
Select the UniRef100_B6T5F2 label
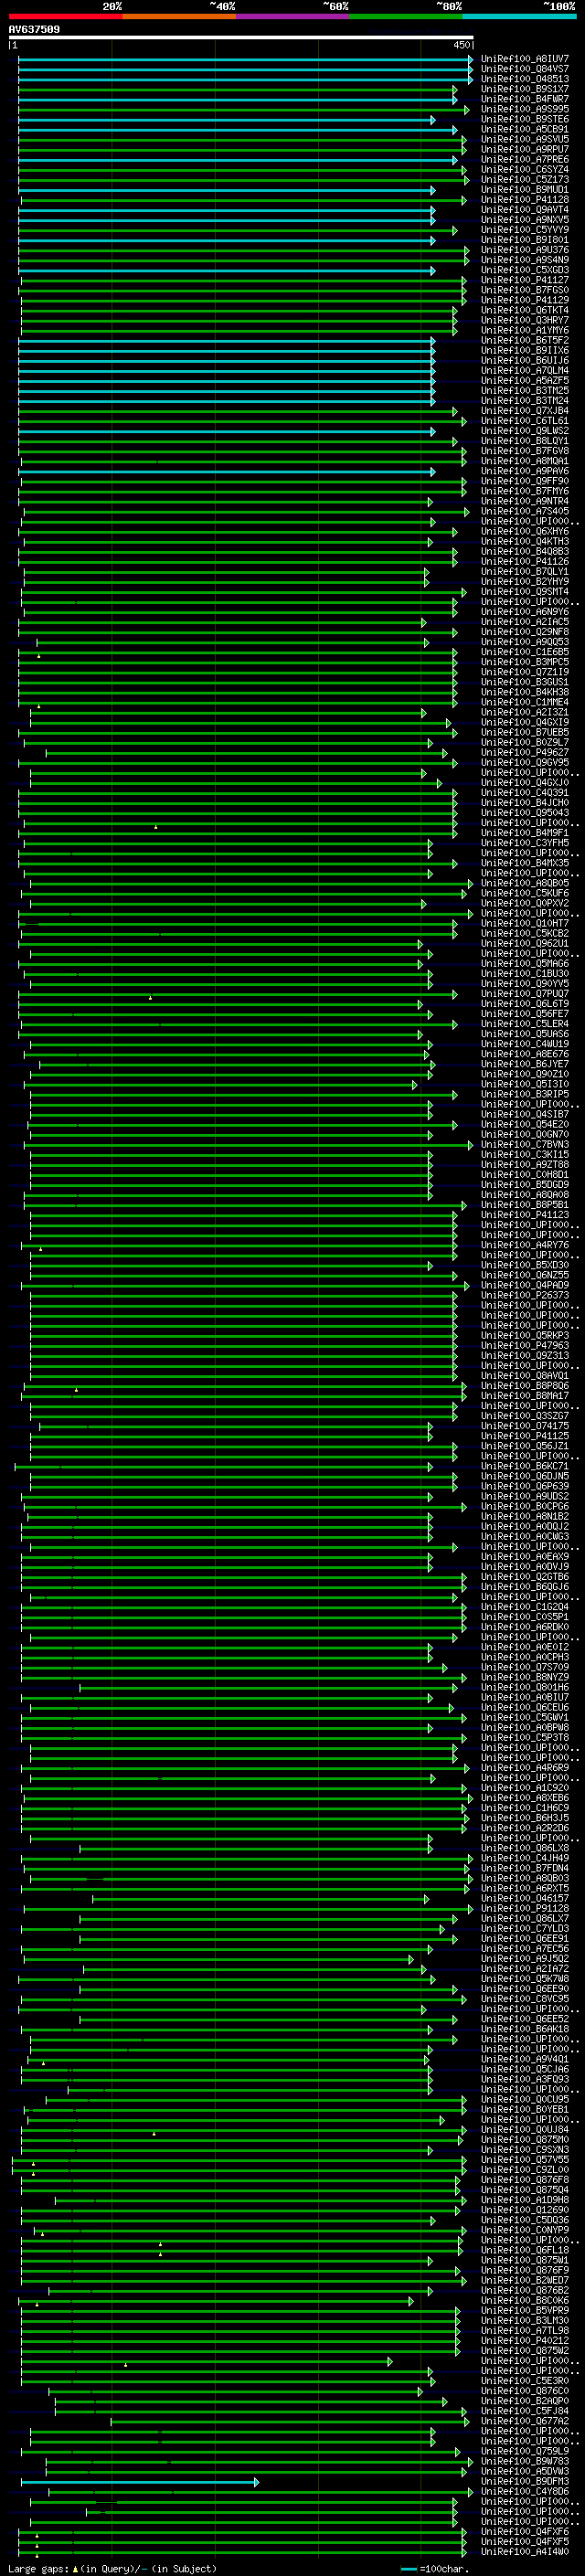click(524, 340)
